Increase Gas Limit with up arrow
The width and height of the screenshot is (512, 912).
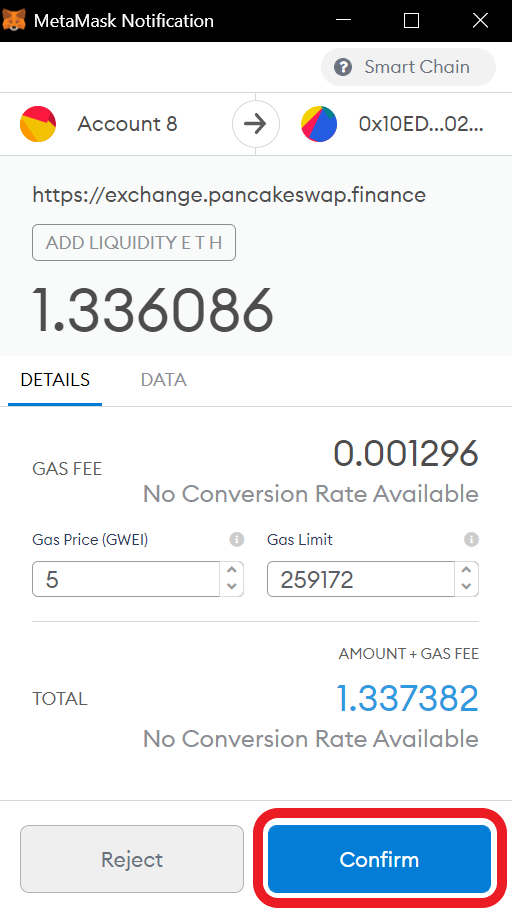click(466, 571)
